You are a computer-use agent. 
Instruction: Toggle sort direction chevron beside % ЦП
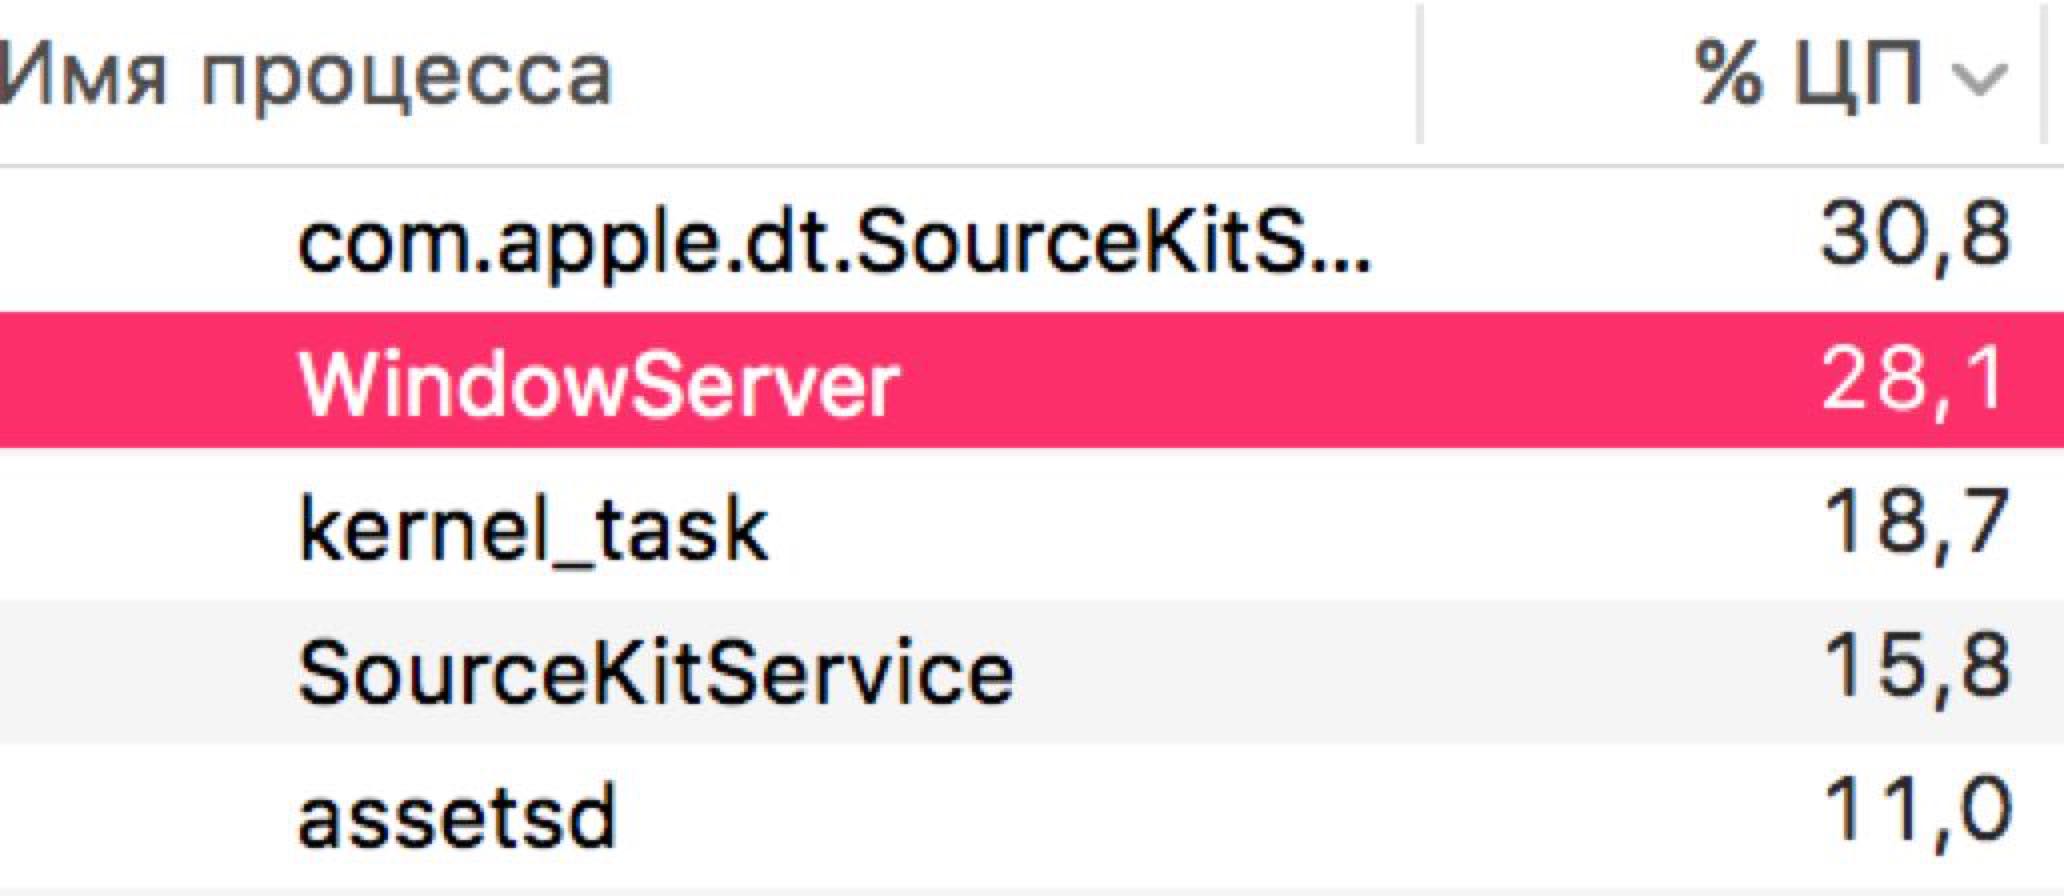point(1980,78)
